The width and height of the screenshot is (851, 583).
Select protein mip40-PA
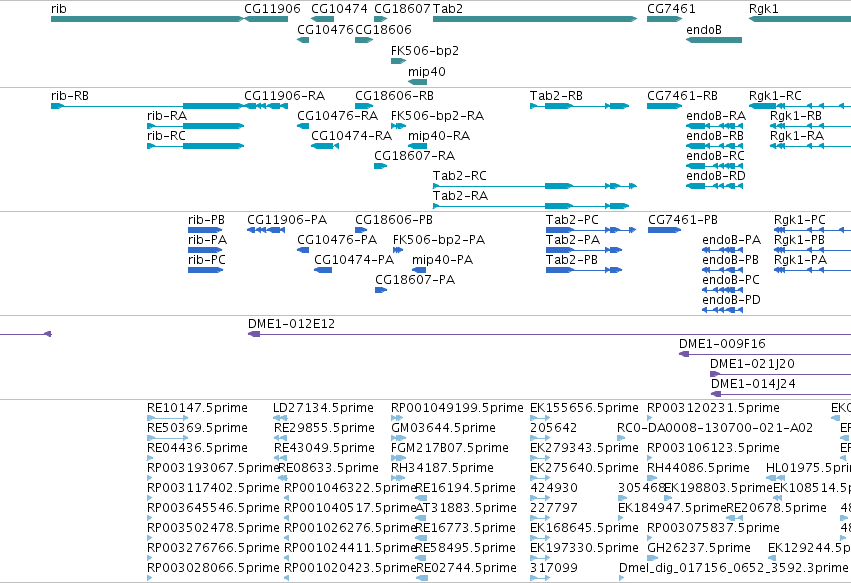point(442,261)
